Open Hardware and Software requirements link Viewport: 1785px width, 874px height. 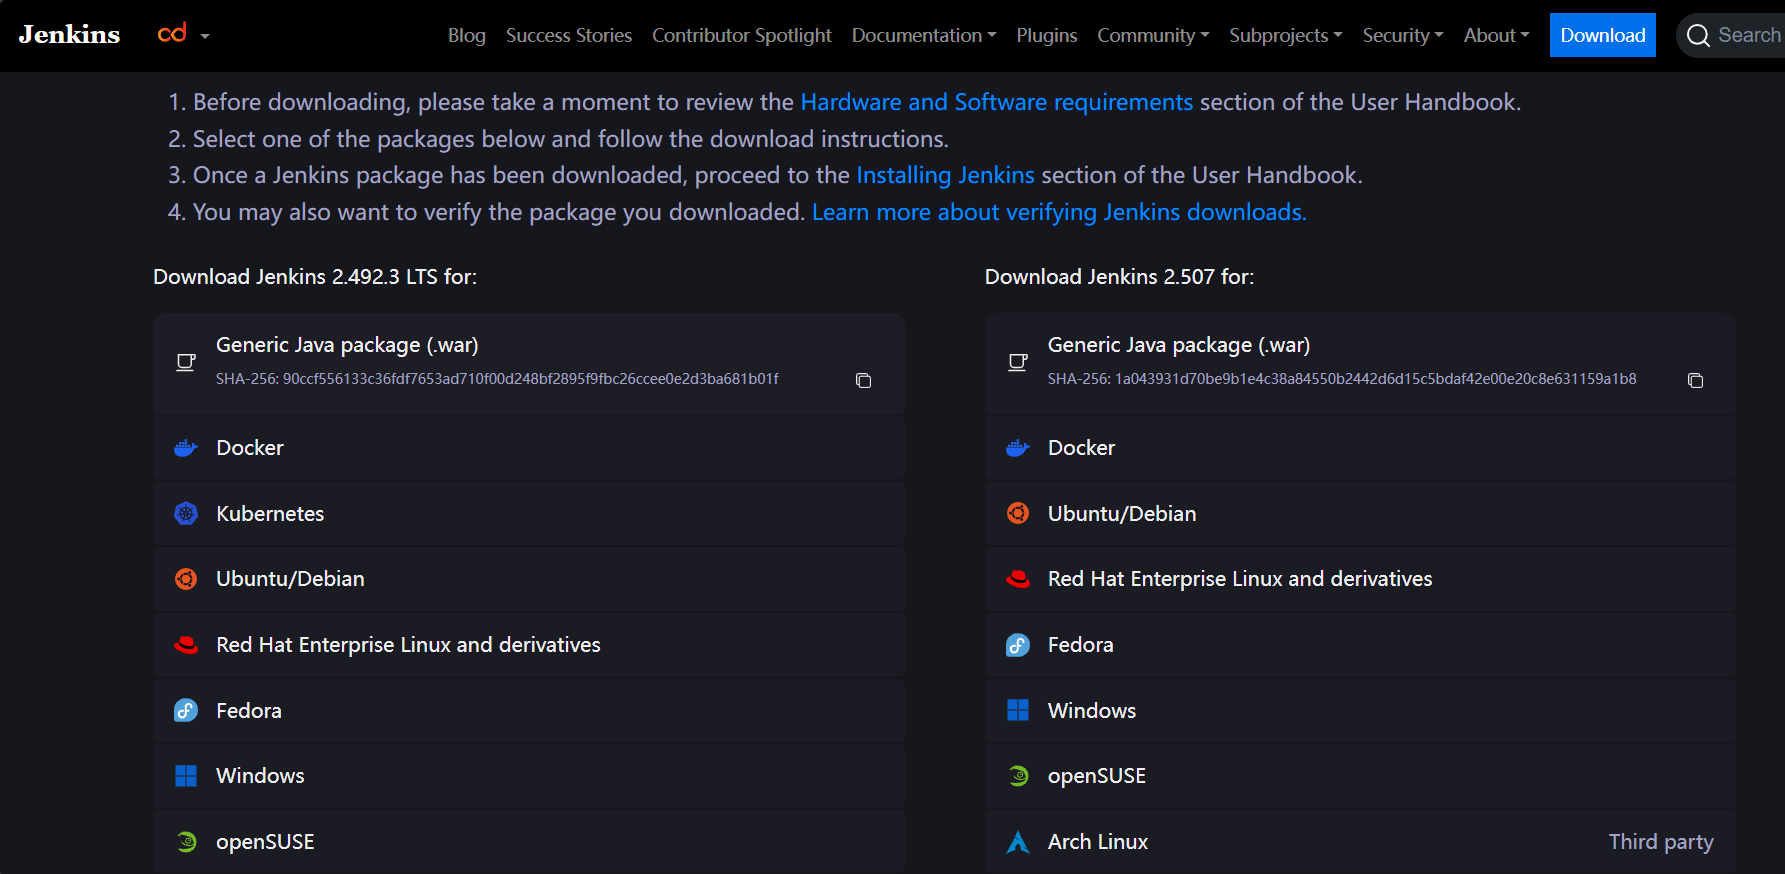pyautogui.click(x=996, y=102)
